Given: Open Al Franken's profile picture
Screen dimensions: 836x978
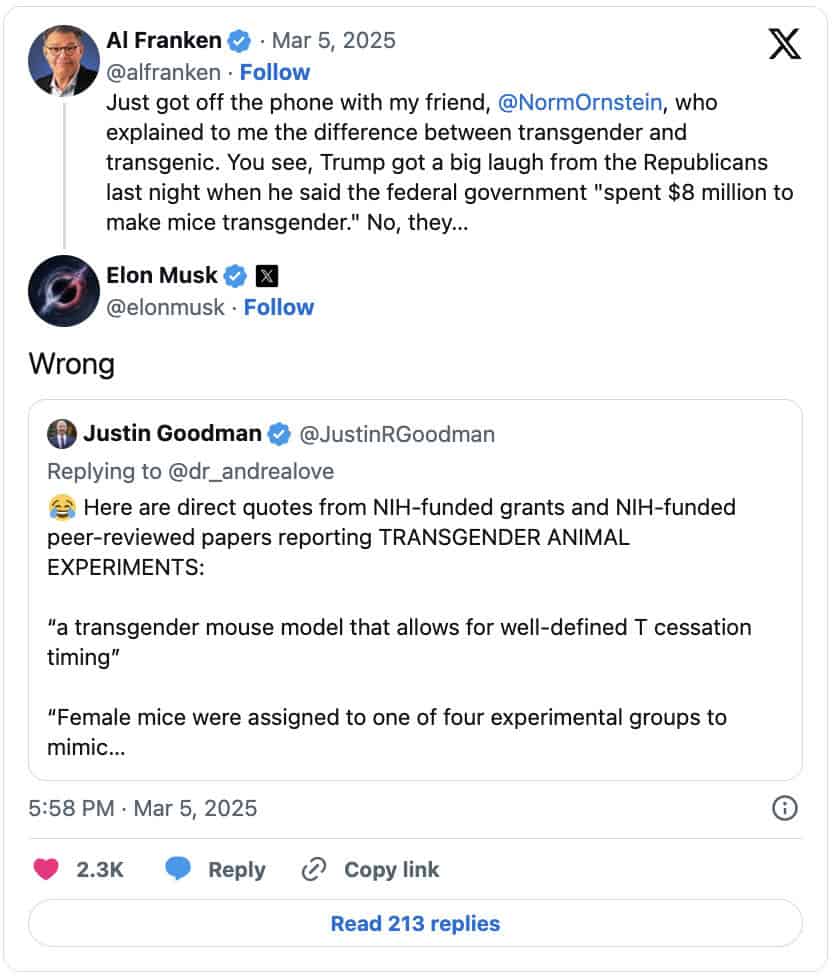Looking at the screenshot, I should coord(63,61).
